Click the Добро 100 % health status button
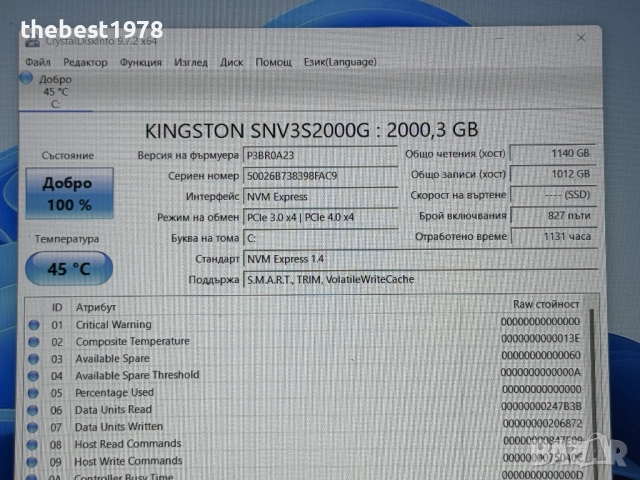 pos(69,193)
